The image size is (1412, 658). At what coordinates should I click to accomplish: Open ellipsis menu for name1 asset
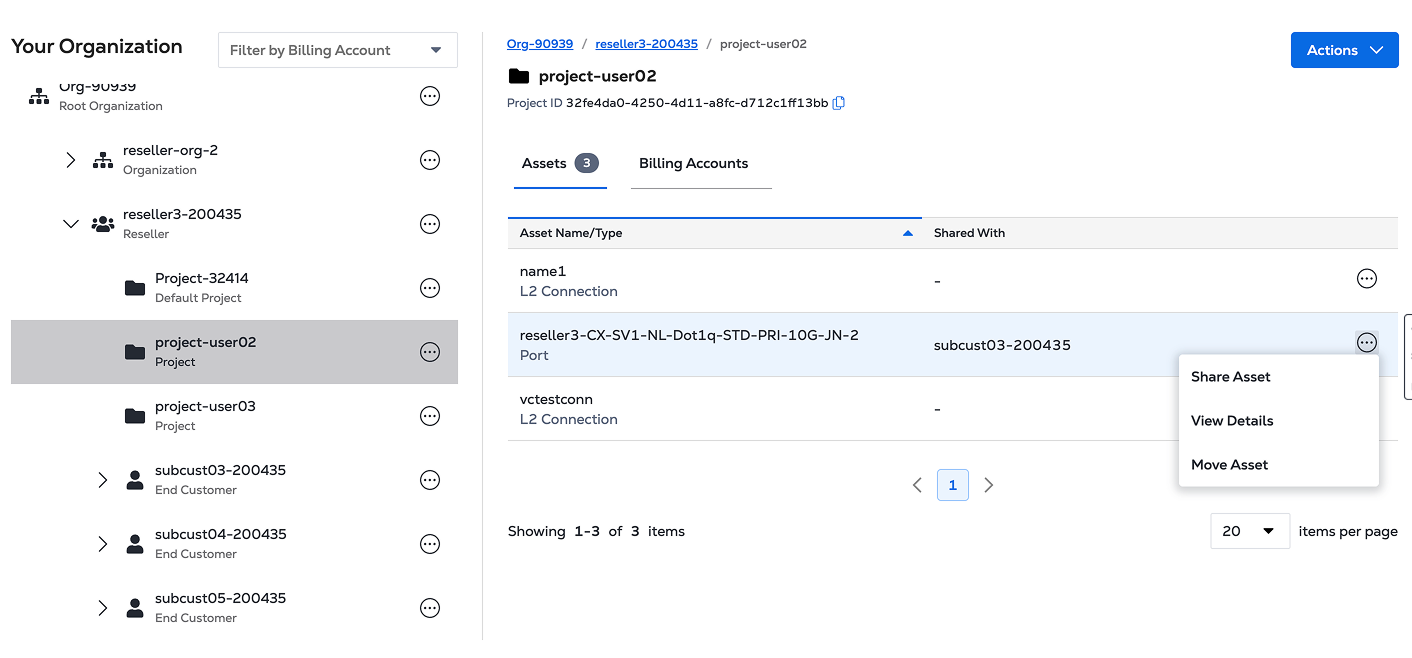(1366, 279)
